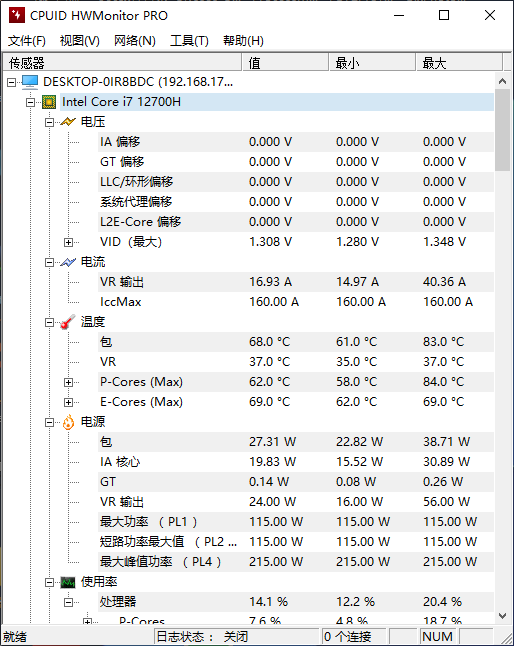This screenshot has height=646, width=514.
Task: Select the GT power row at 0.14 W
Action: click(296, 482)
